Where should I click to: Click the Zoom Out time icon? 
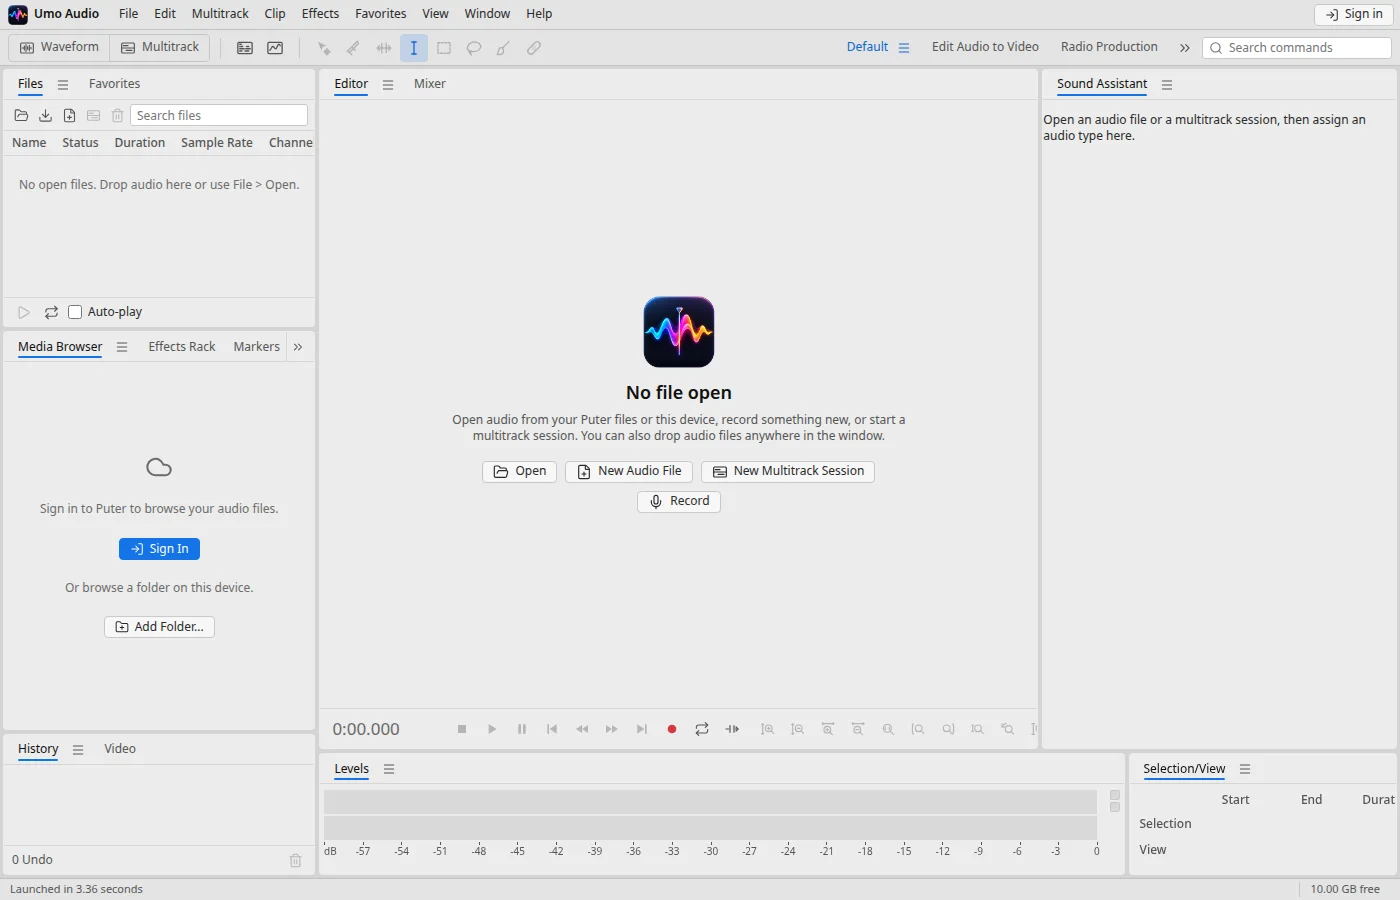point(858,729)
